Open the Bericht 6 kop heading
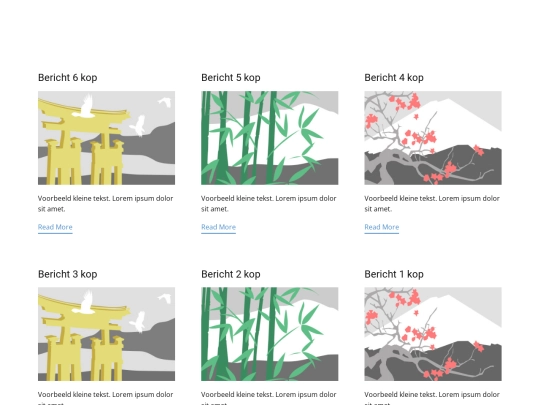The image size is (540, 405). click(68, 78)
